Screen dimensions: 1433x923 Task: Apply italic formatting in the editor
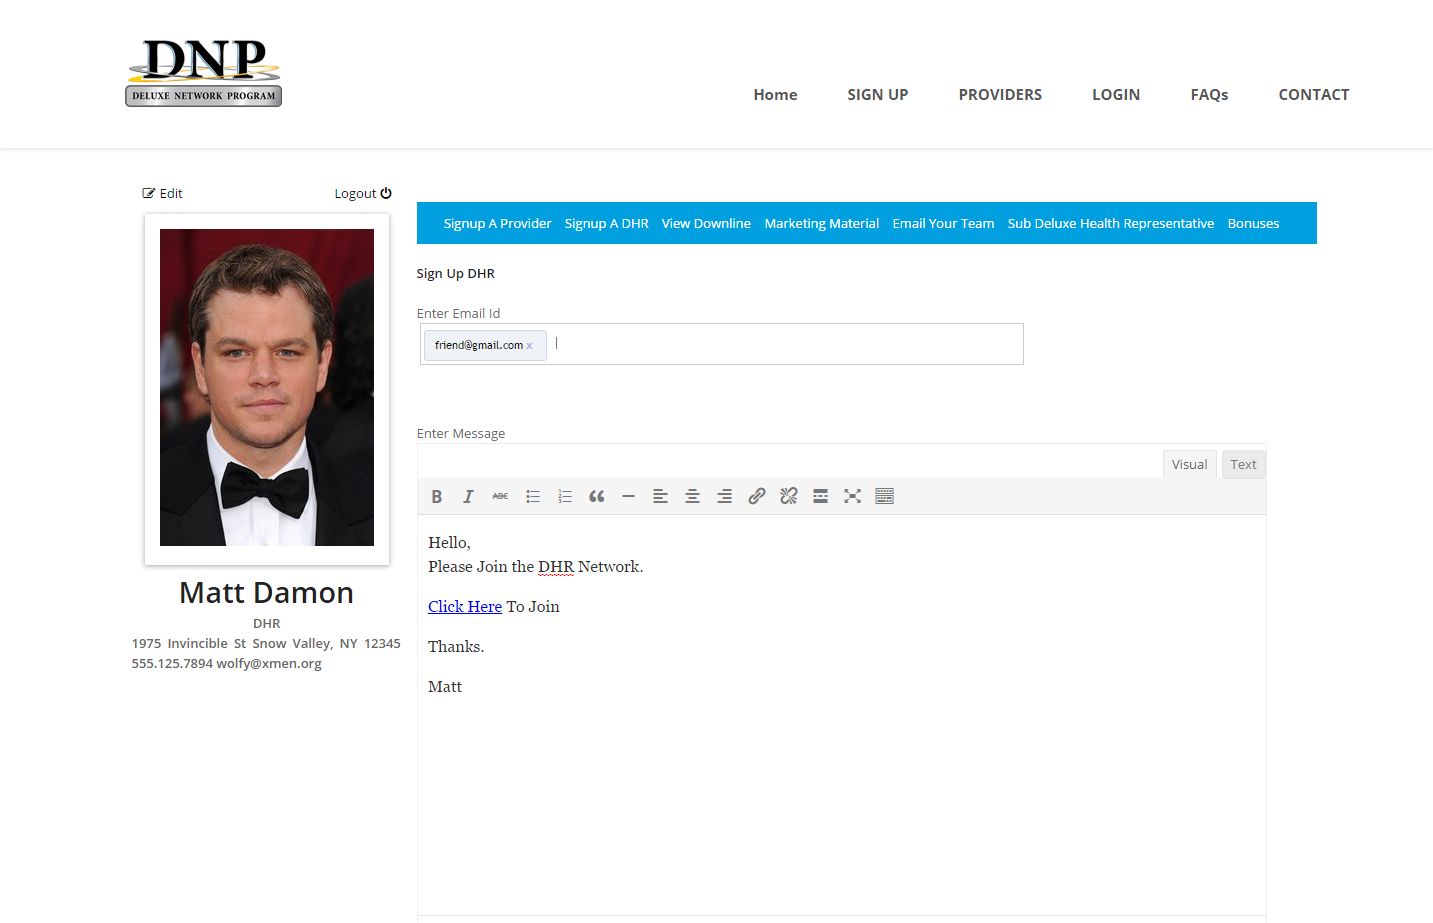[x=468, y=496]
